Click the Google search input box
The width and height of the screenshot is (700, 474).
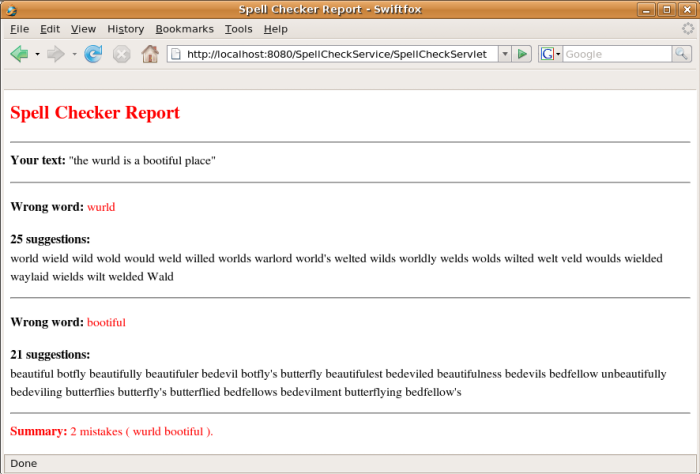point(617,54)
